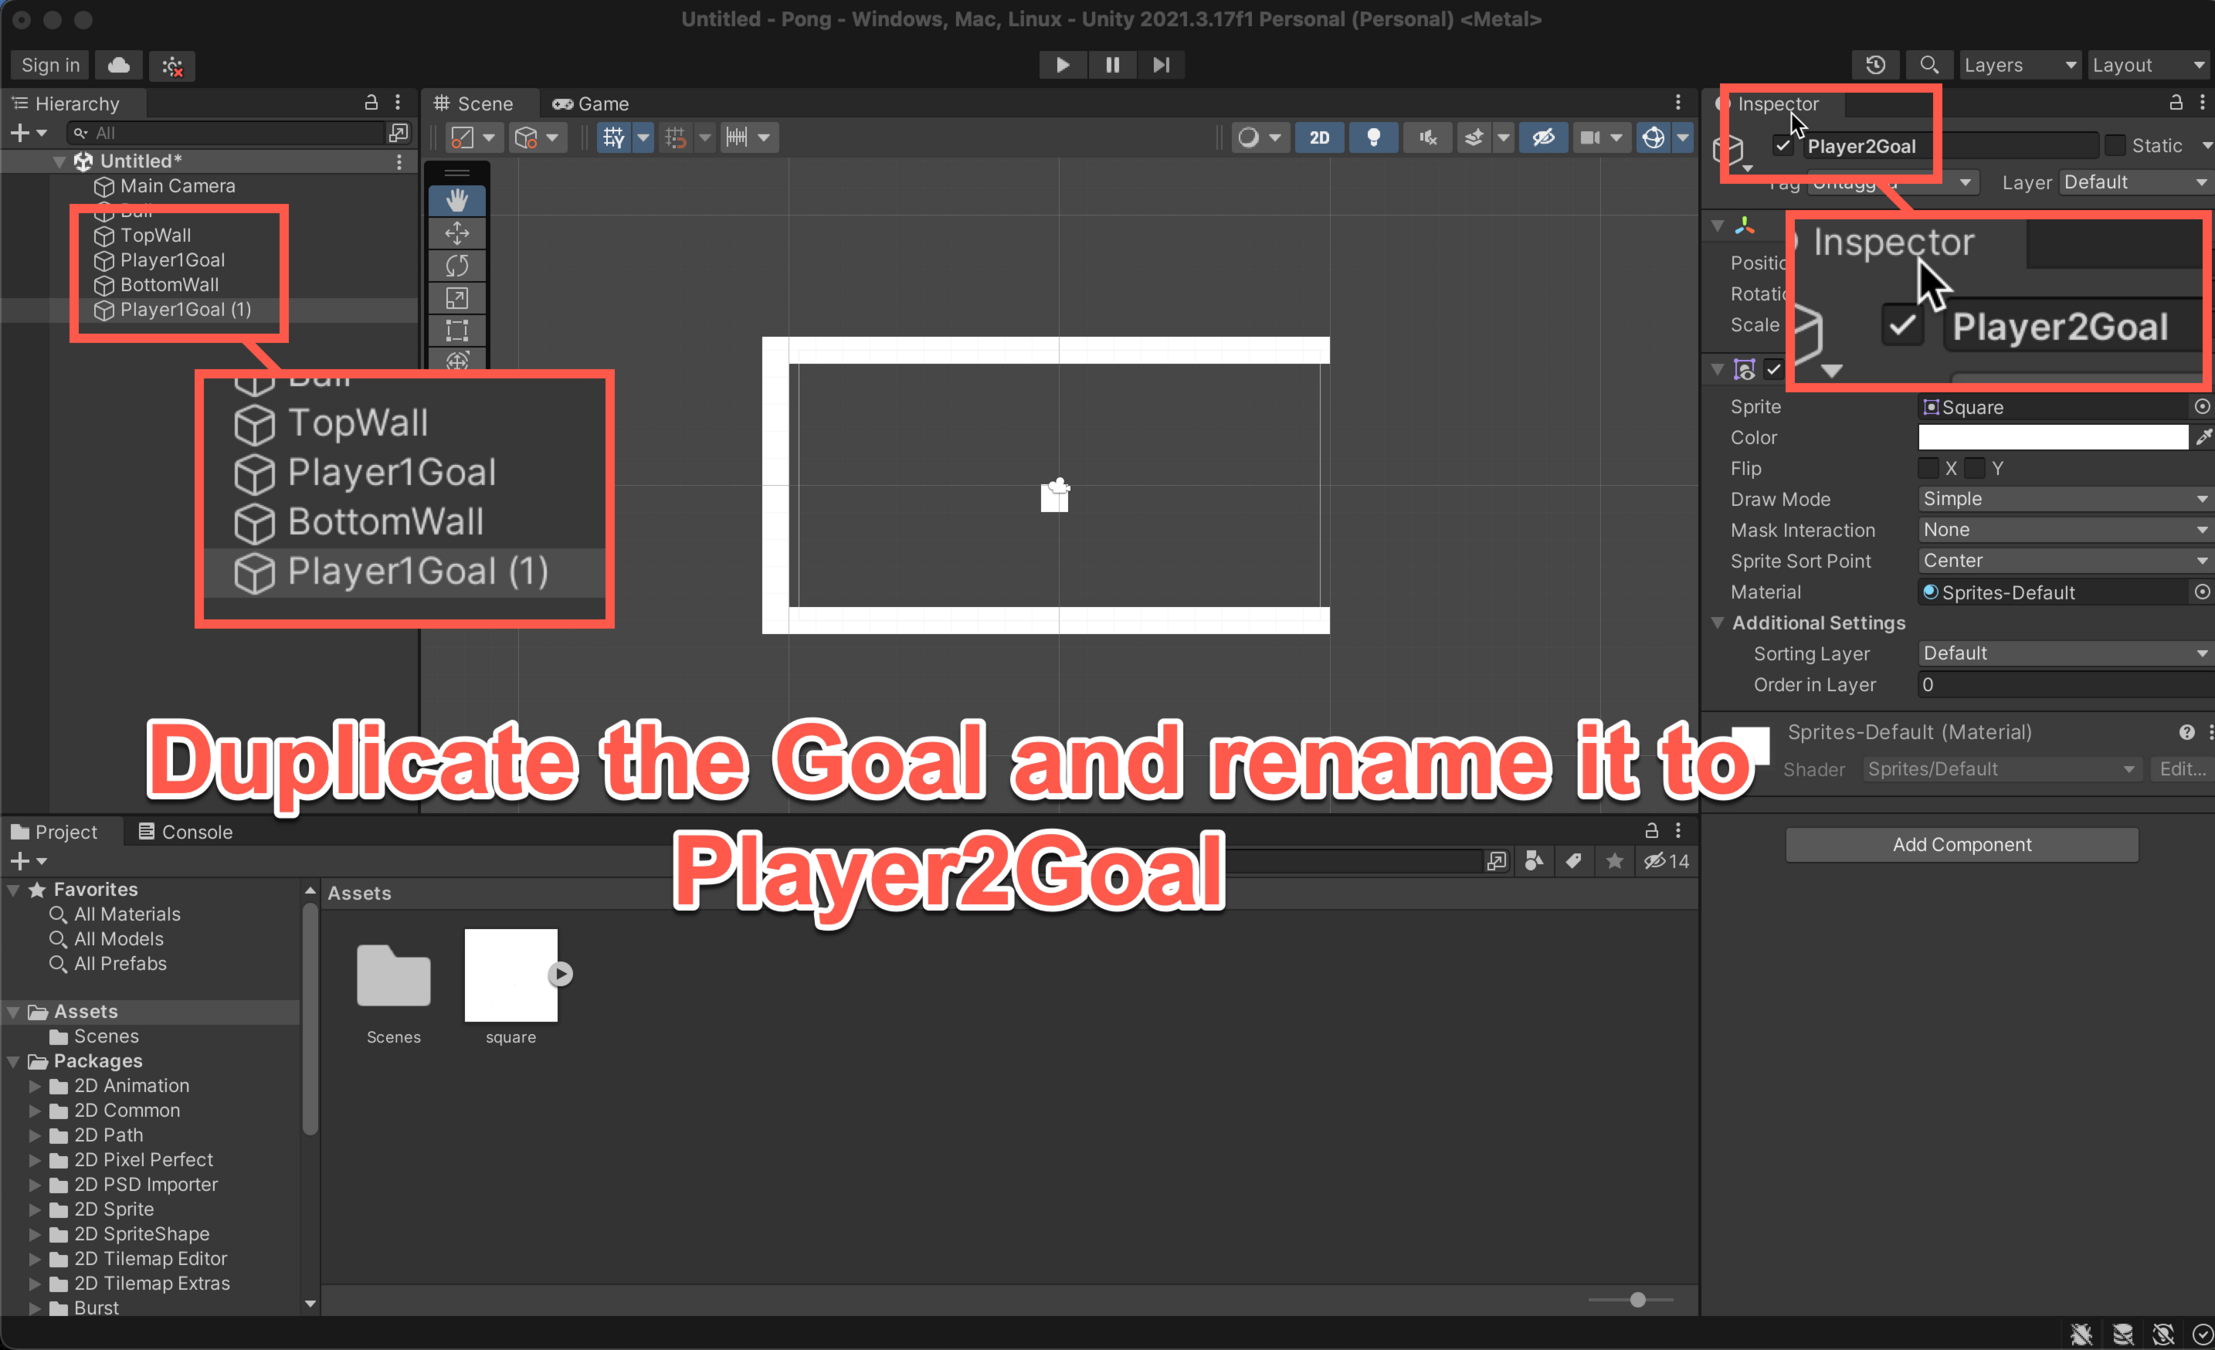This screenshot has height=1350, width=2215.
Task: Open the sprite Color swatch
Action: tap(2052, 438)
